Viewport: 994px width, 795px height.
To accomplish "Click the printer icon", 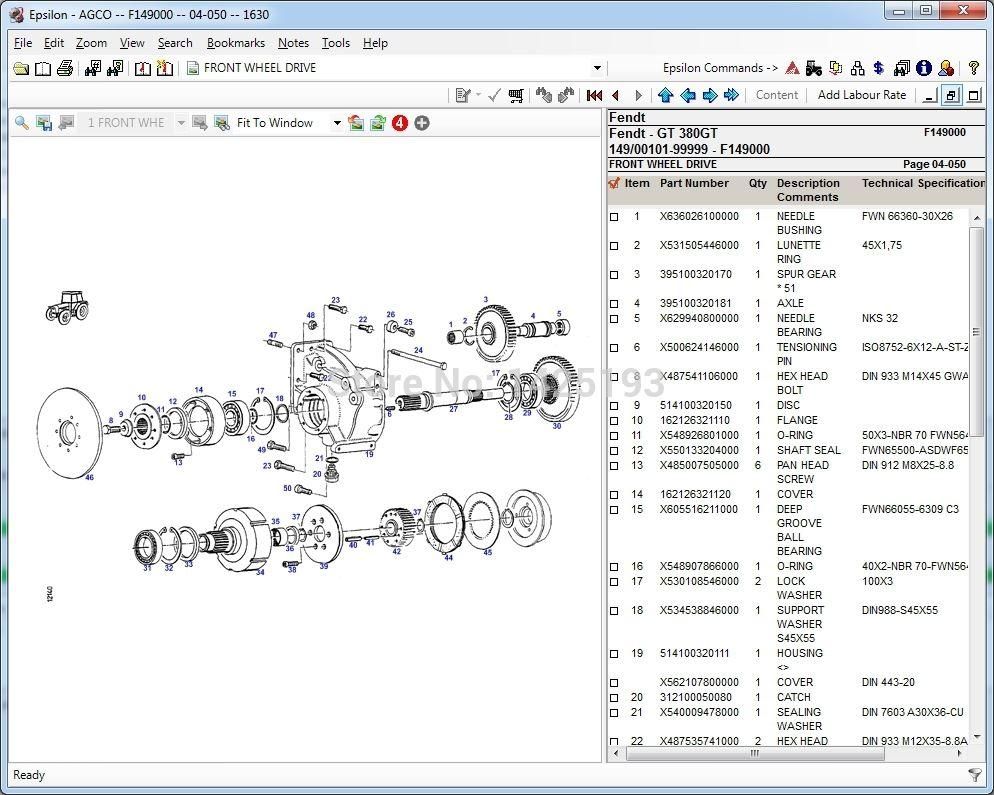I will (63, 68).
